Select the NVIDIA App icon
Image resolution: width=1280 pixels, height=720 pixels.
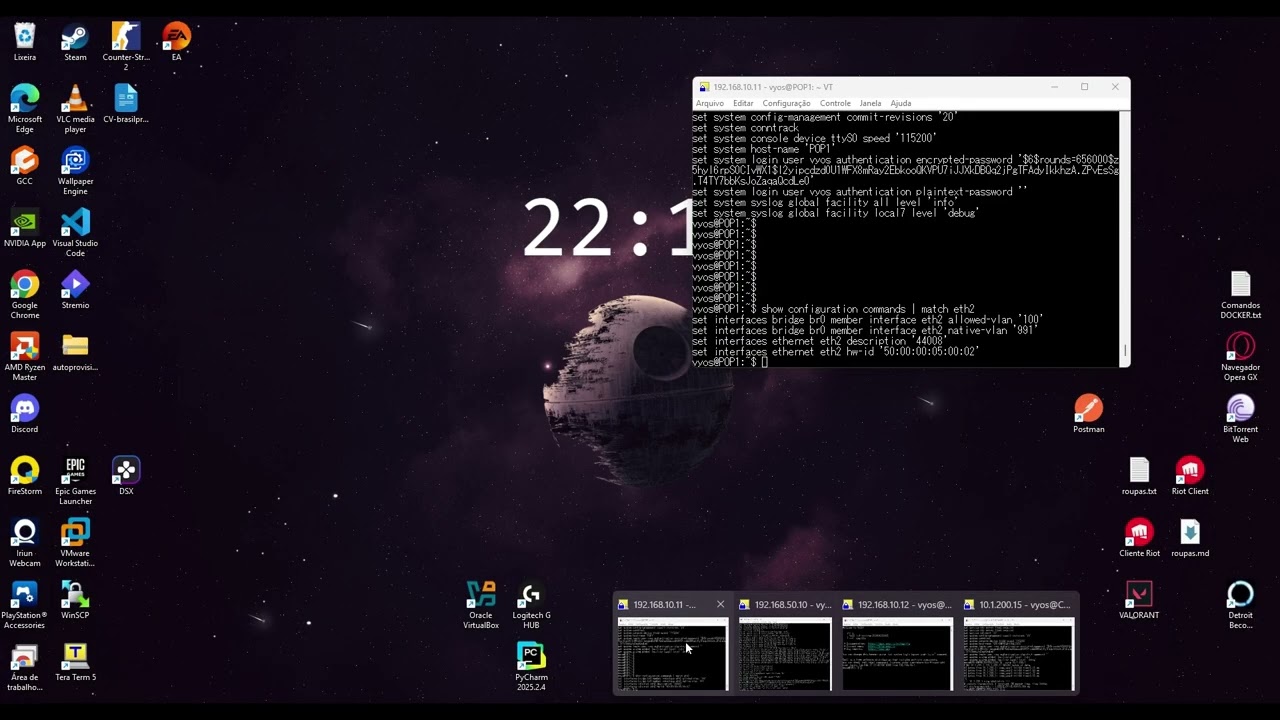(25, 228)
